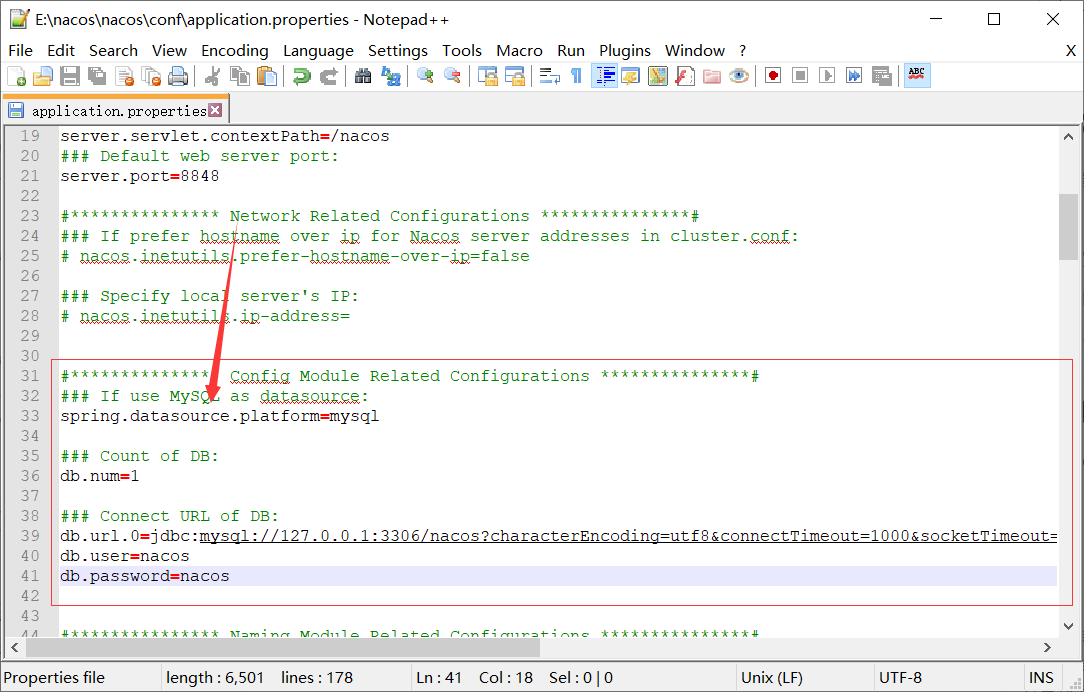The width and height of the screenshot is (1084, 692).
Task: Open a file using the folder icon
Action: (x=43, y=75)
